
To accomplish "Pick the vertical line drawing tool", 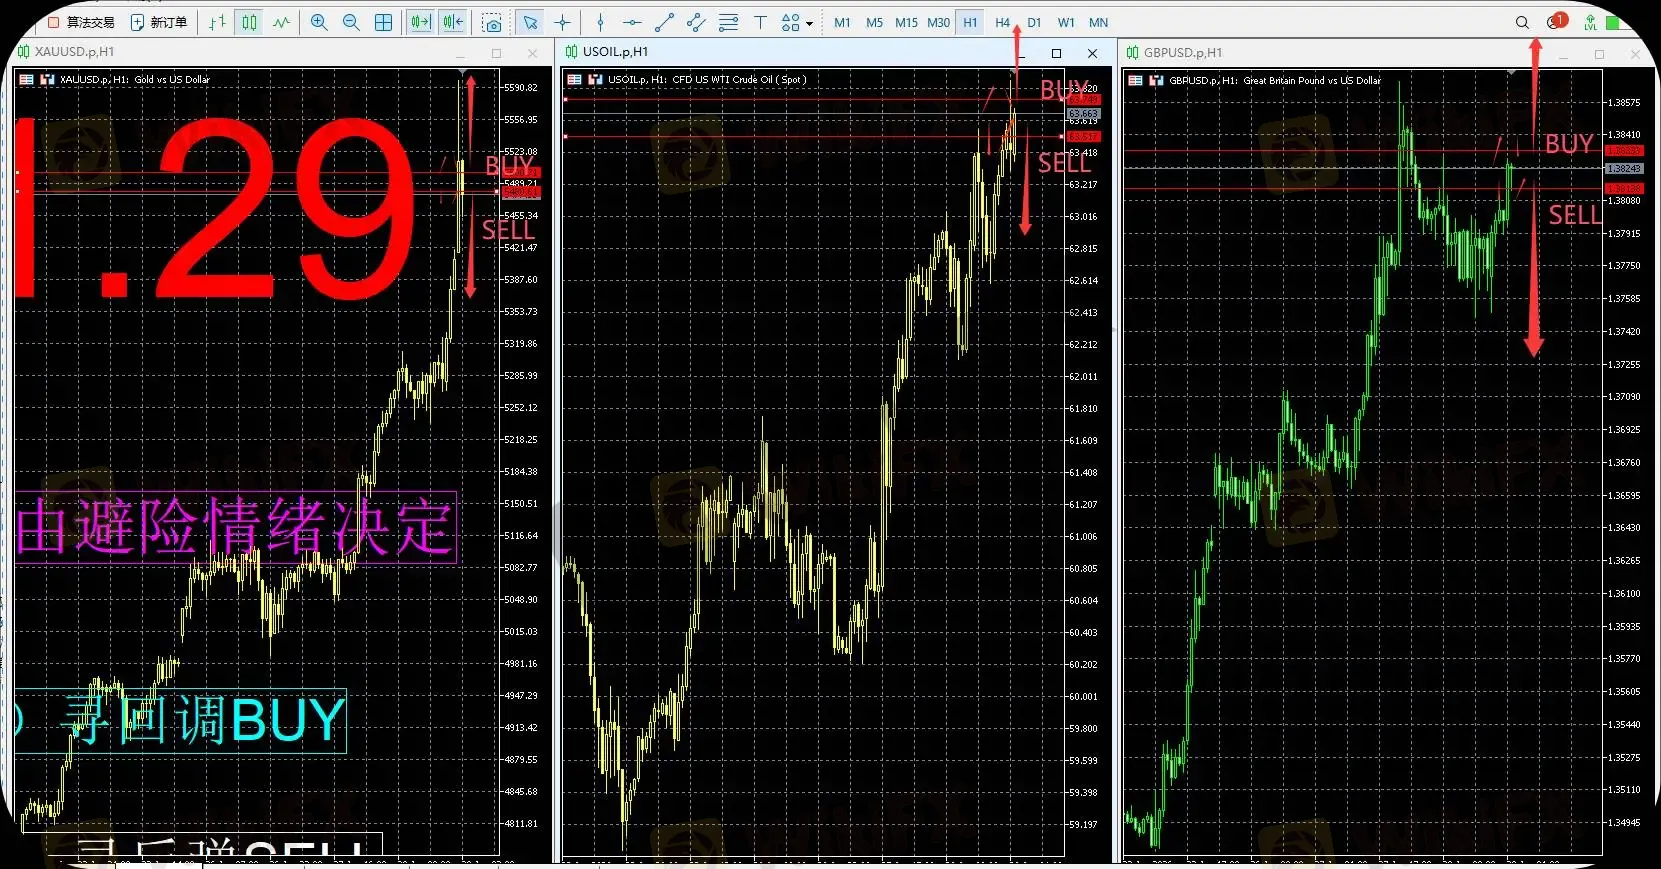I will tap(600, 22).
